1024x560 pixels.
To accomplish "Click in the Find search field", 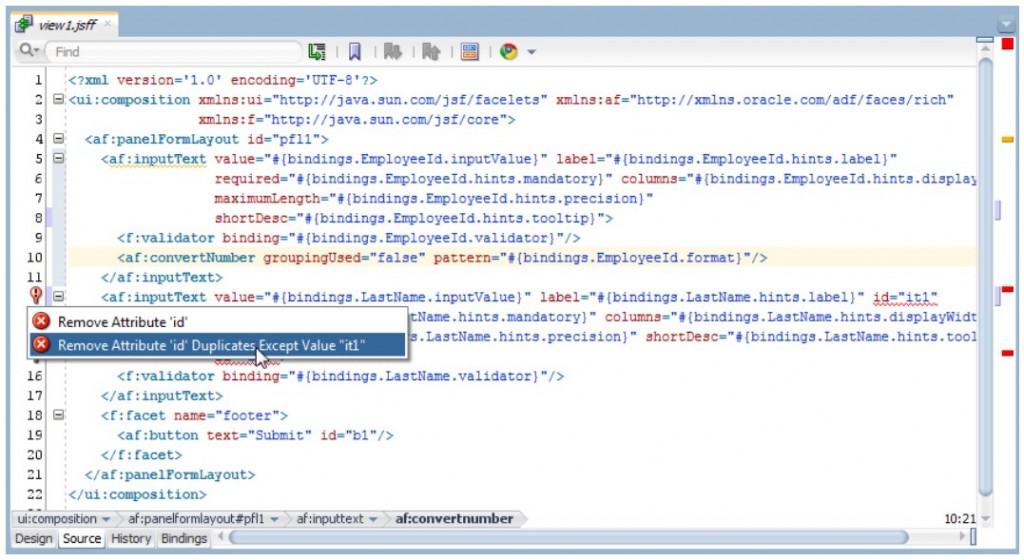I will 175,51.
